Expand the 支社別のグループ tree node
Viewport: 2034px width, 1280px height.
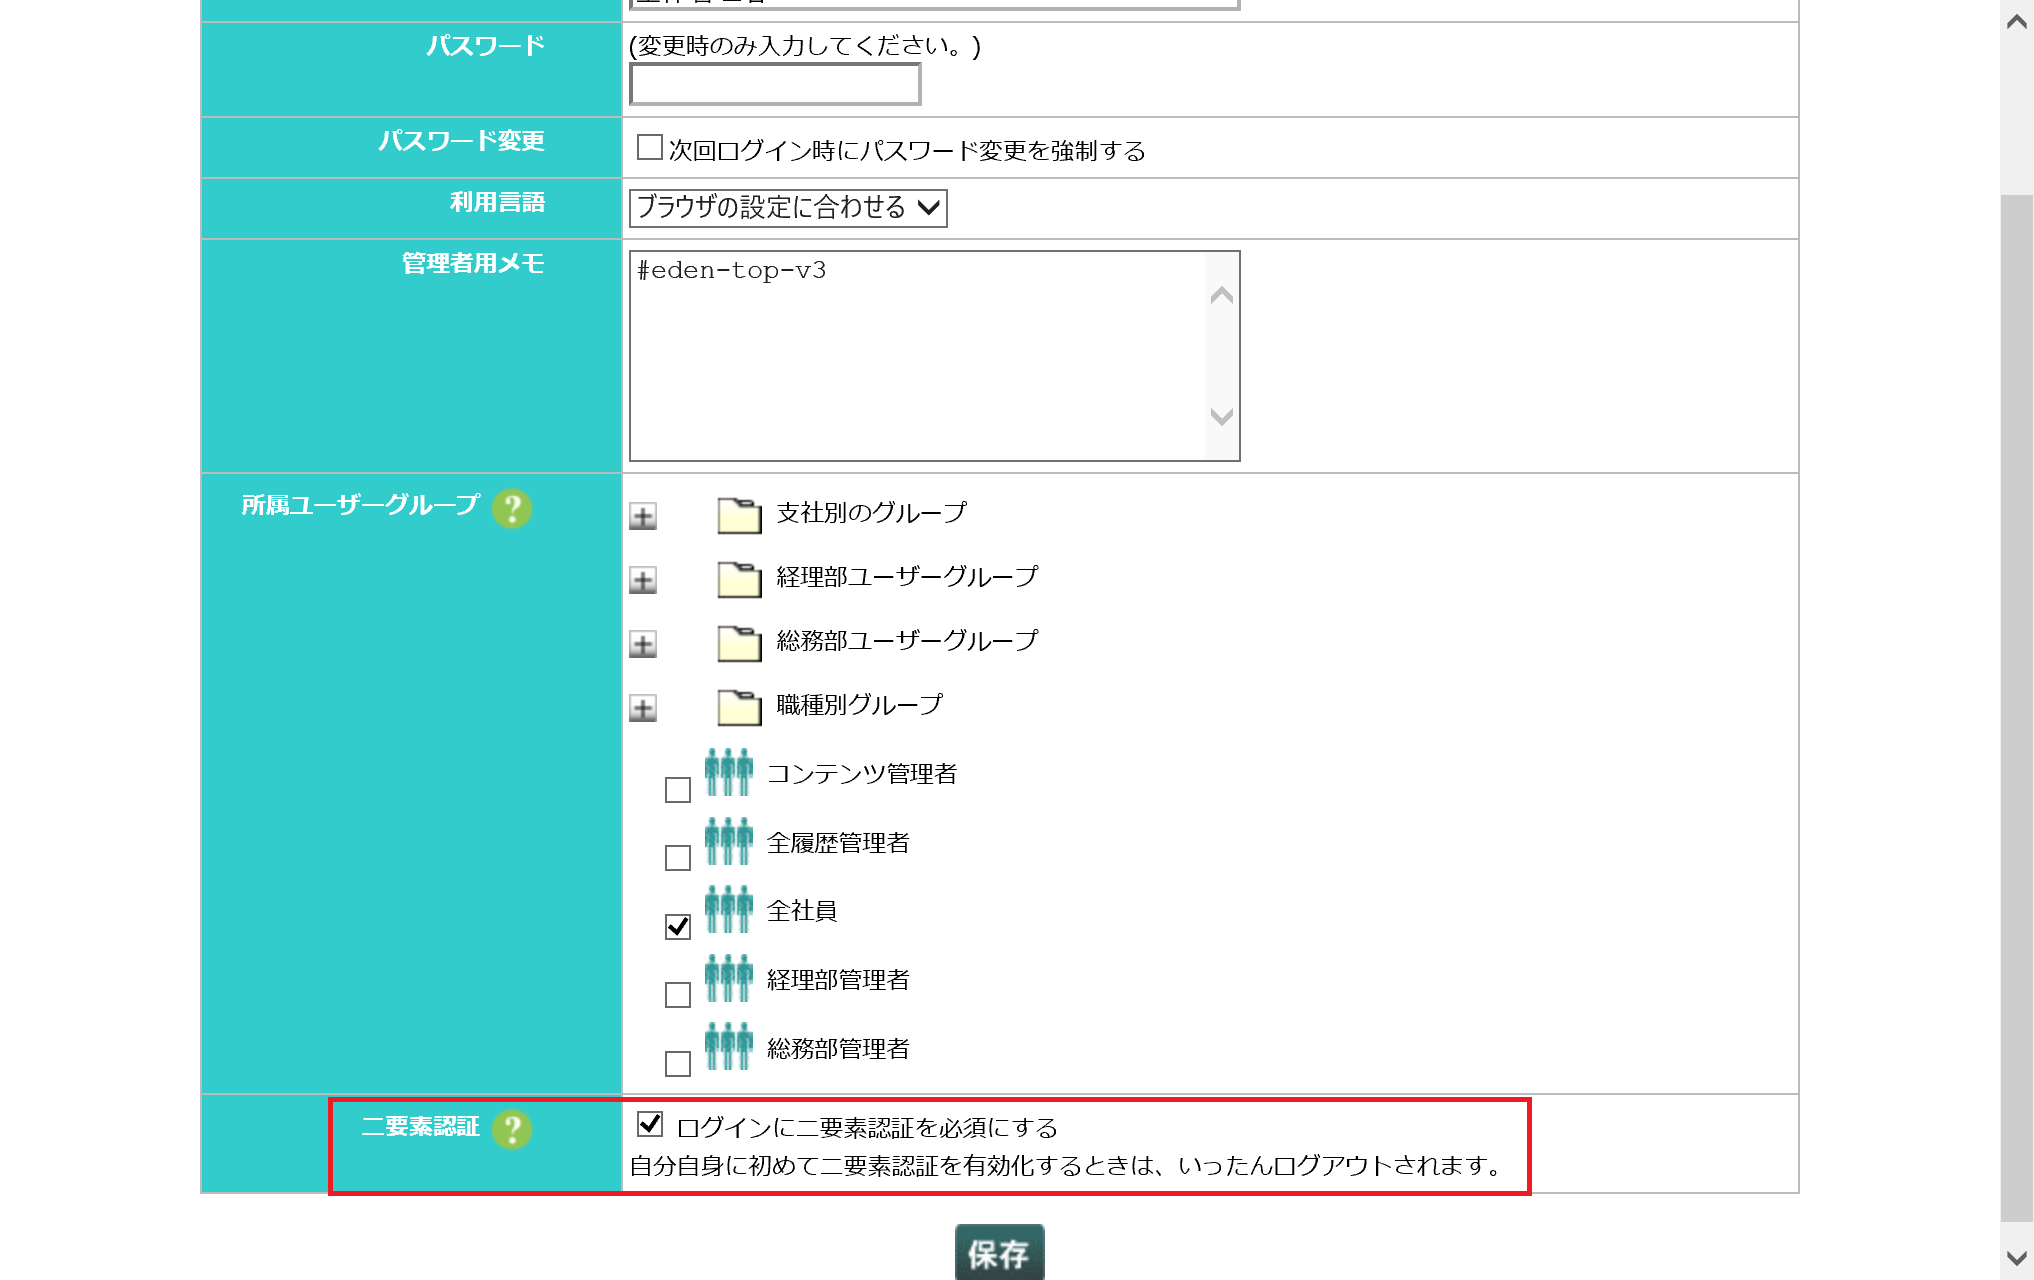[643, 517]
